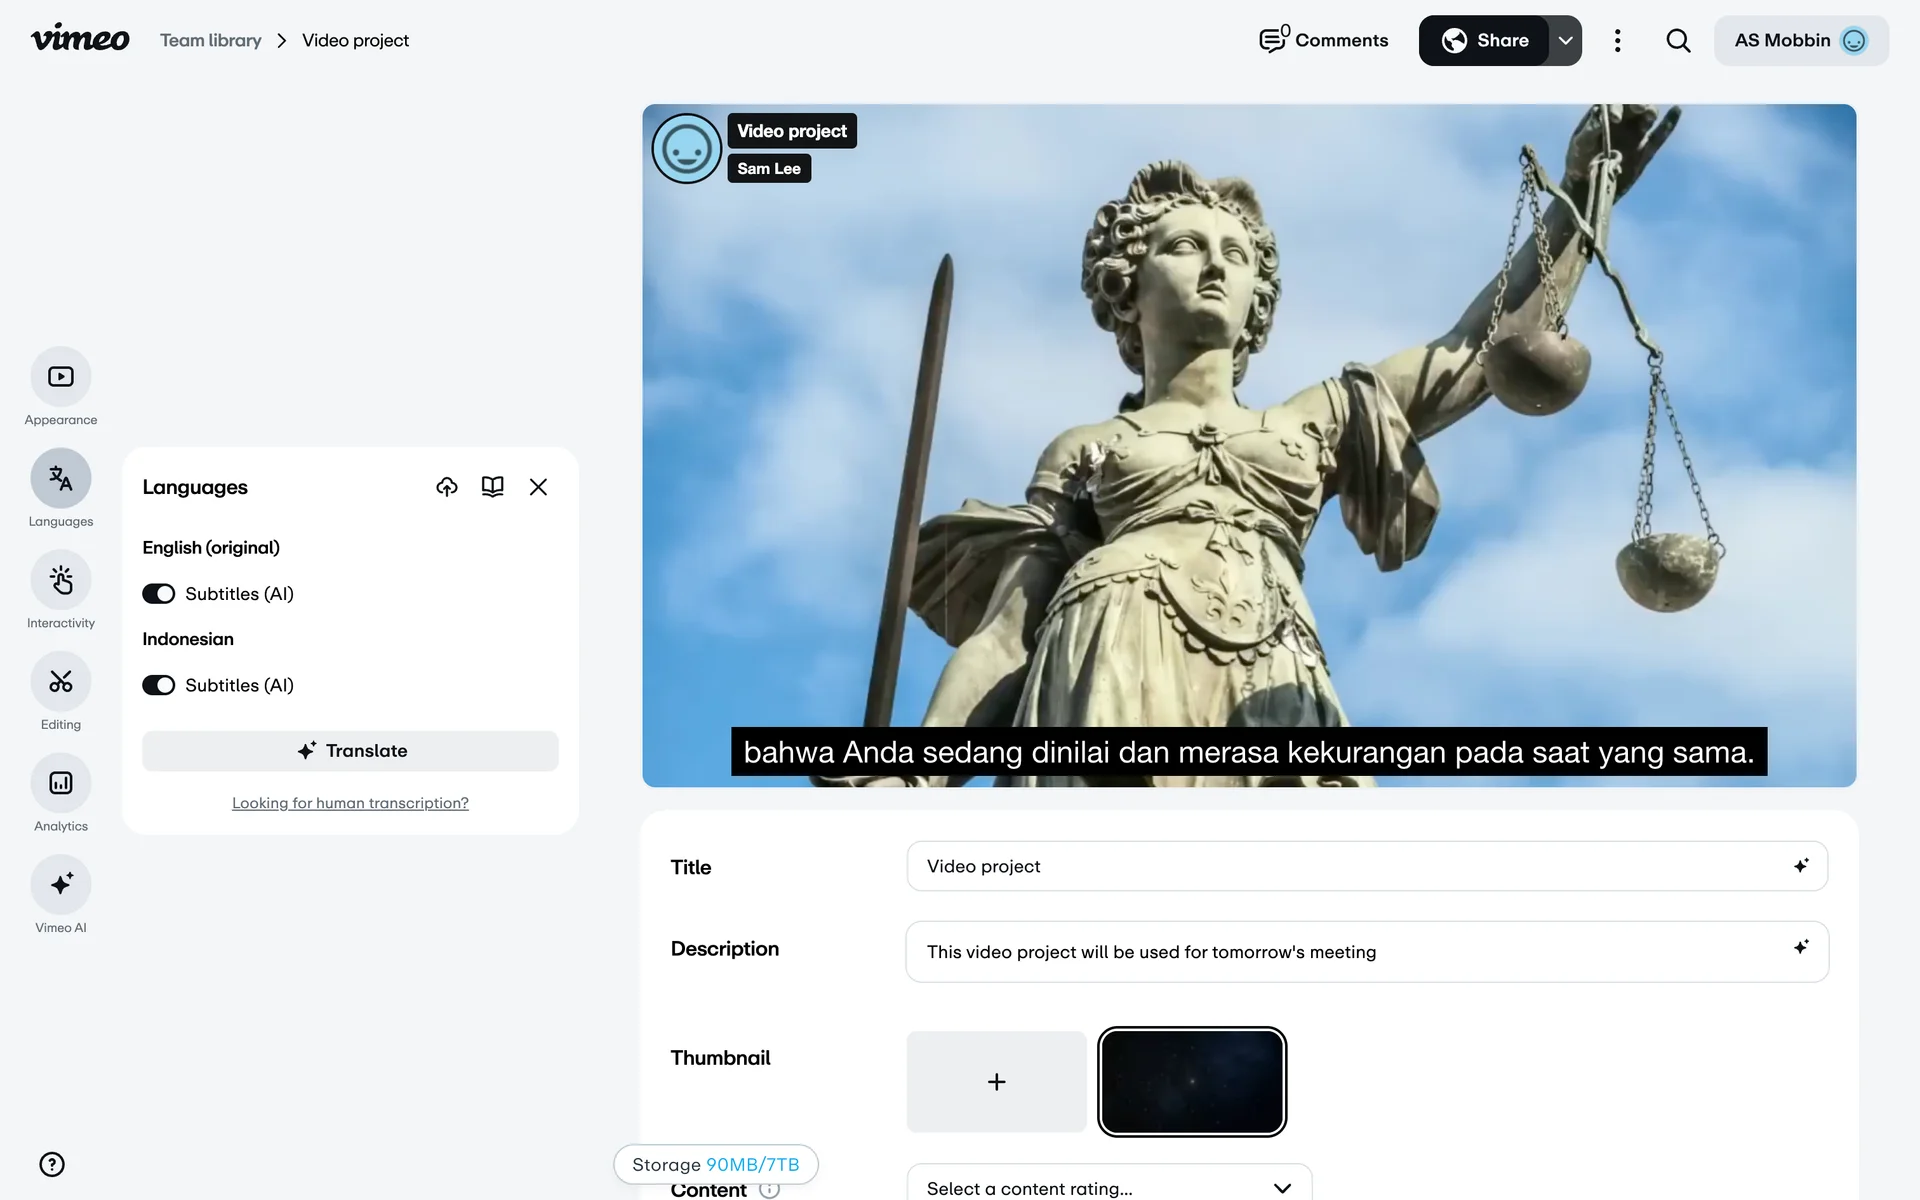Open the Analytics sidebar panel
The height and width of the screenshot is (1200, 1920).
pyautogui.click(x=61, y=783)
